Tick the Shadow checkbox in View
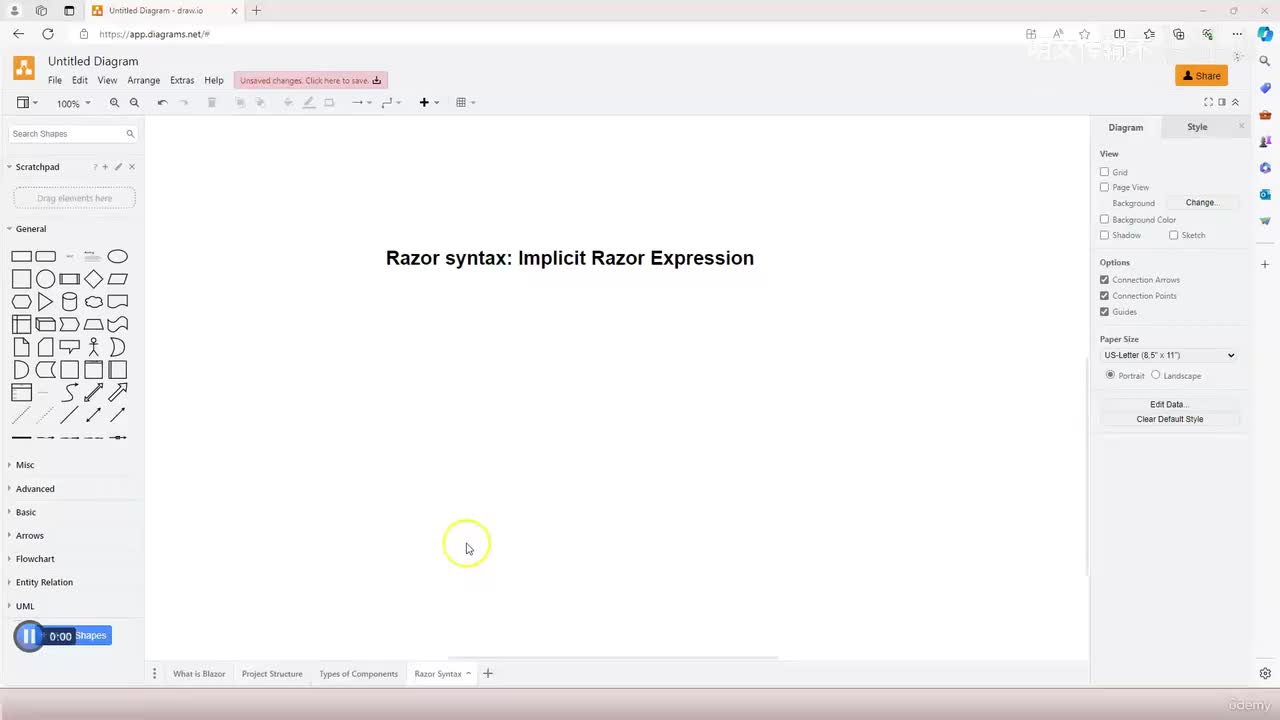 click(x=1104, y=235)
